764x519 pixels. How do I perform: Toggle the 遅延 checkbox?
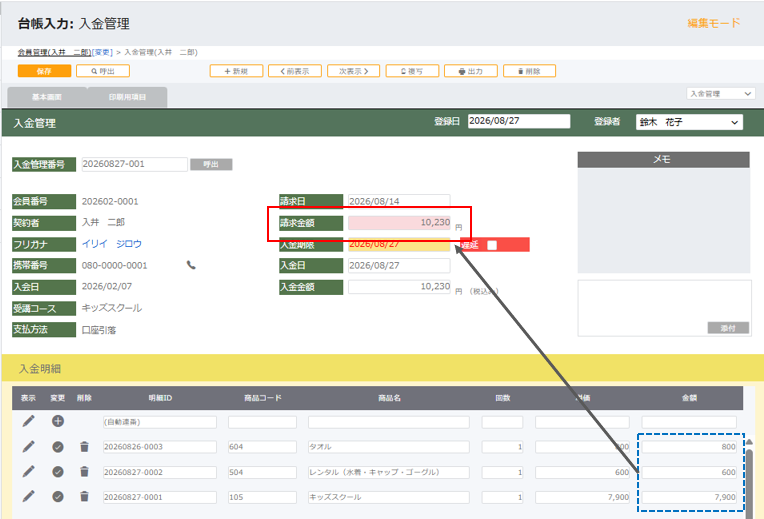[x=492, y=245]
